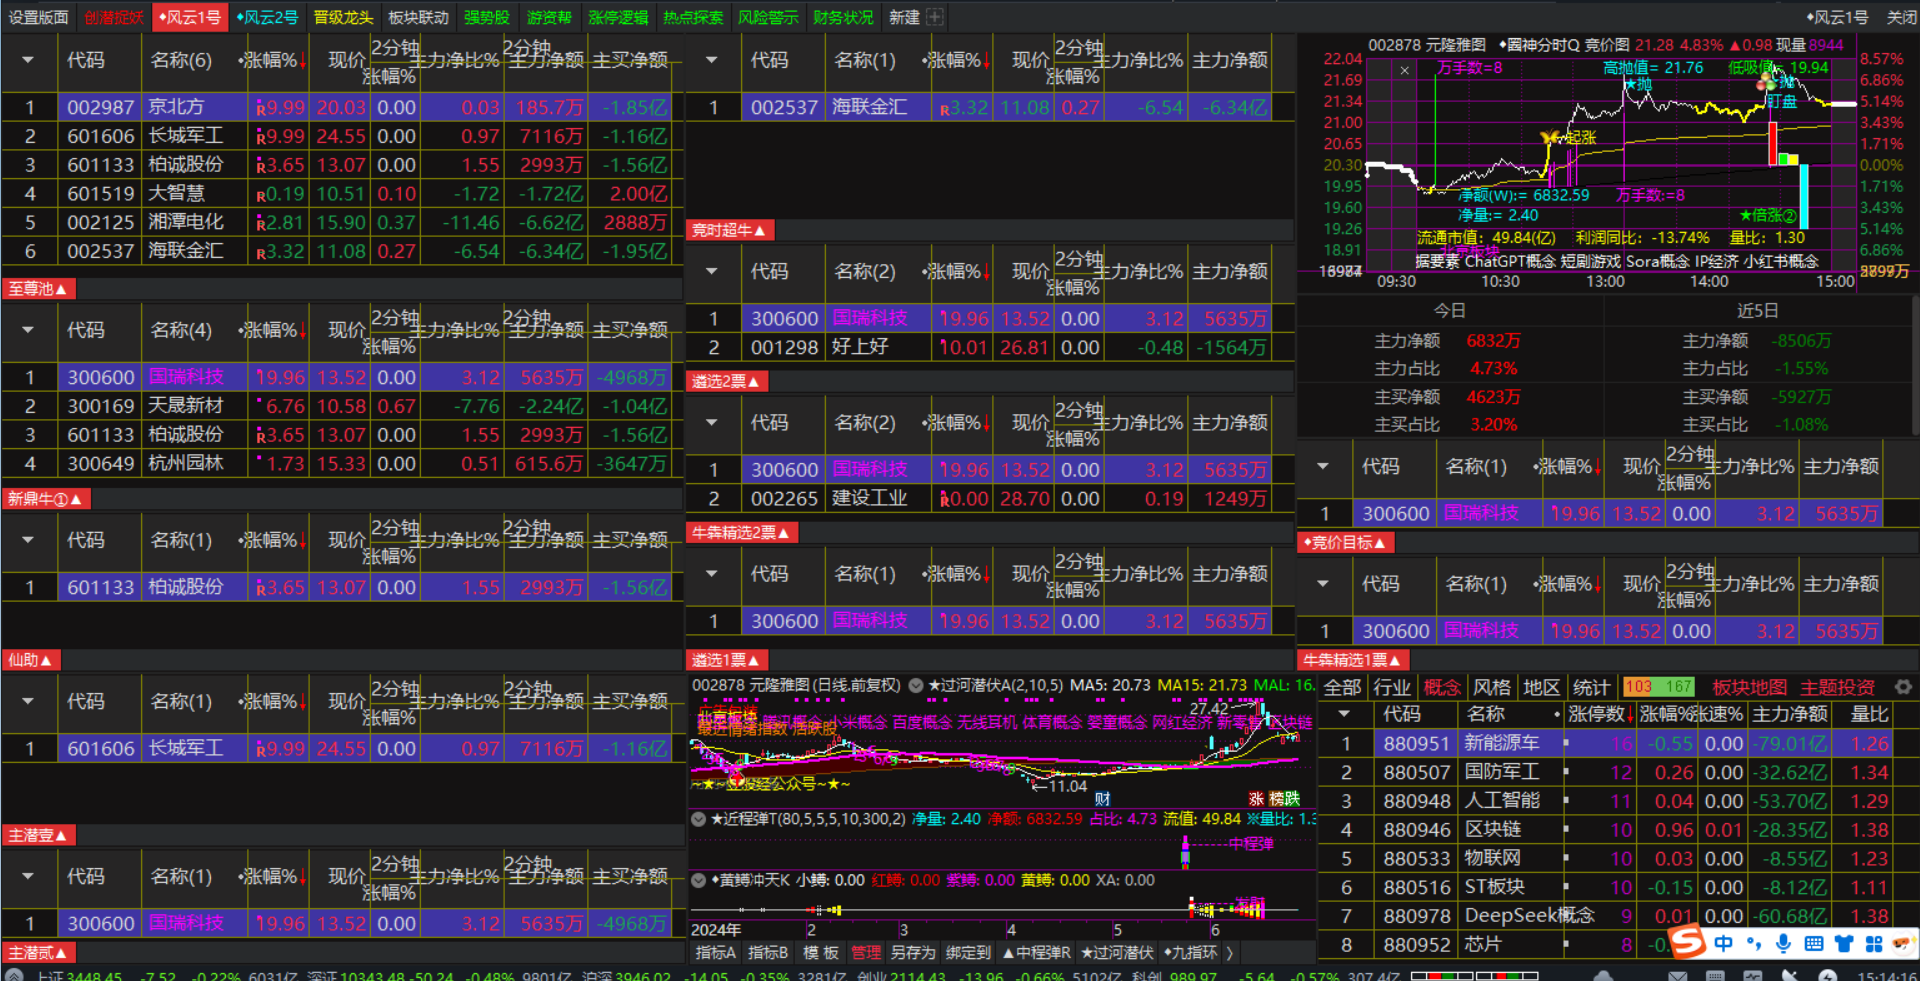1920x981 pixels.
Task: Click the right arrow after 九指环 indicator tab
Action: pyautogui.click(x=1230, y=953)
